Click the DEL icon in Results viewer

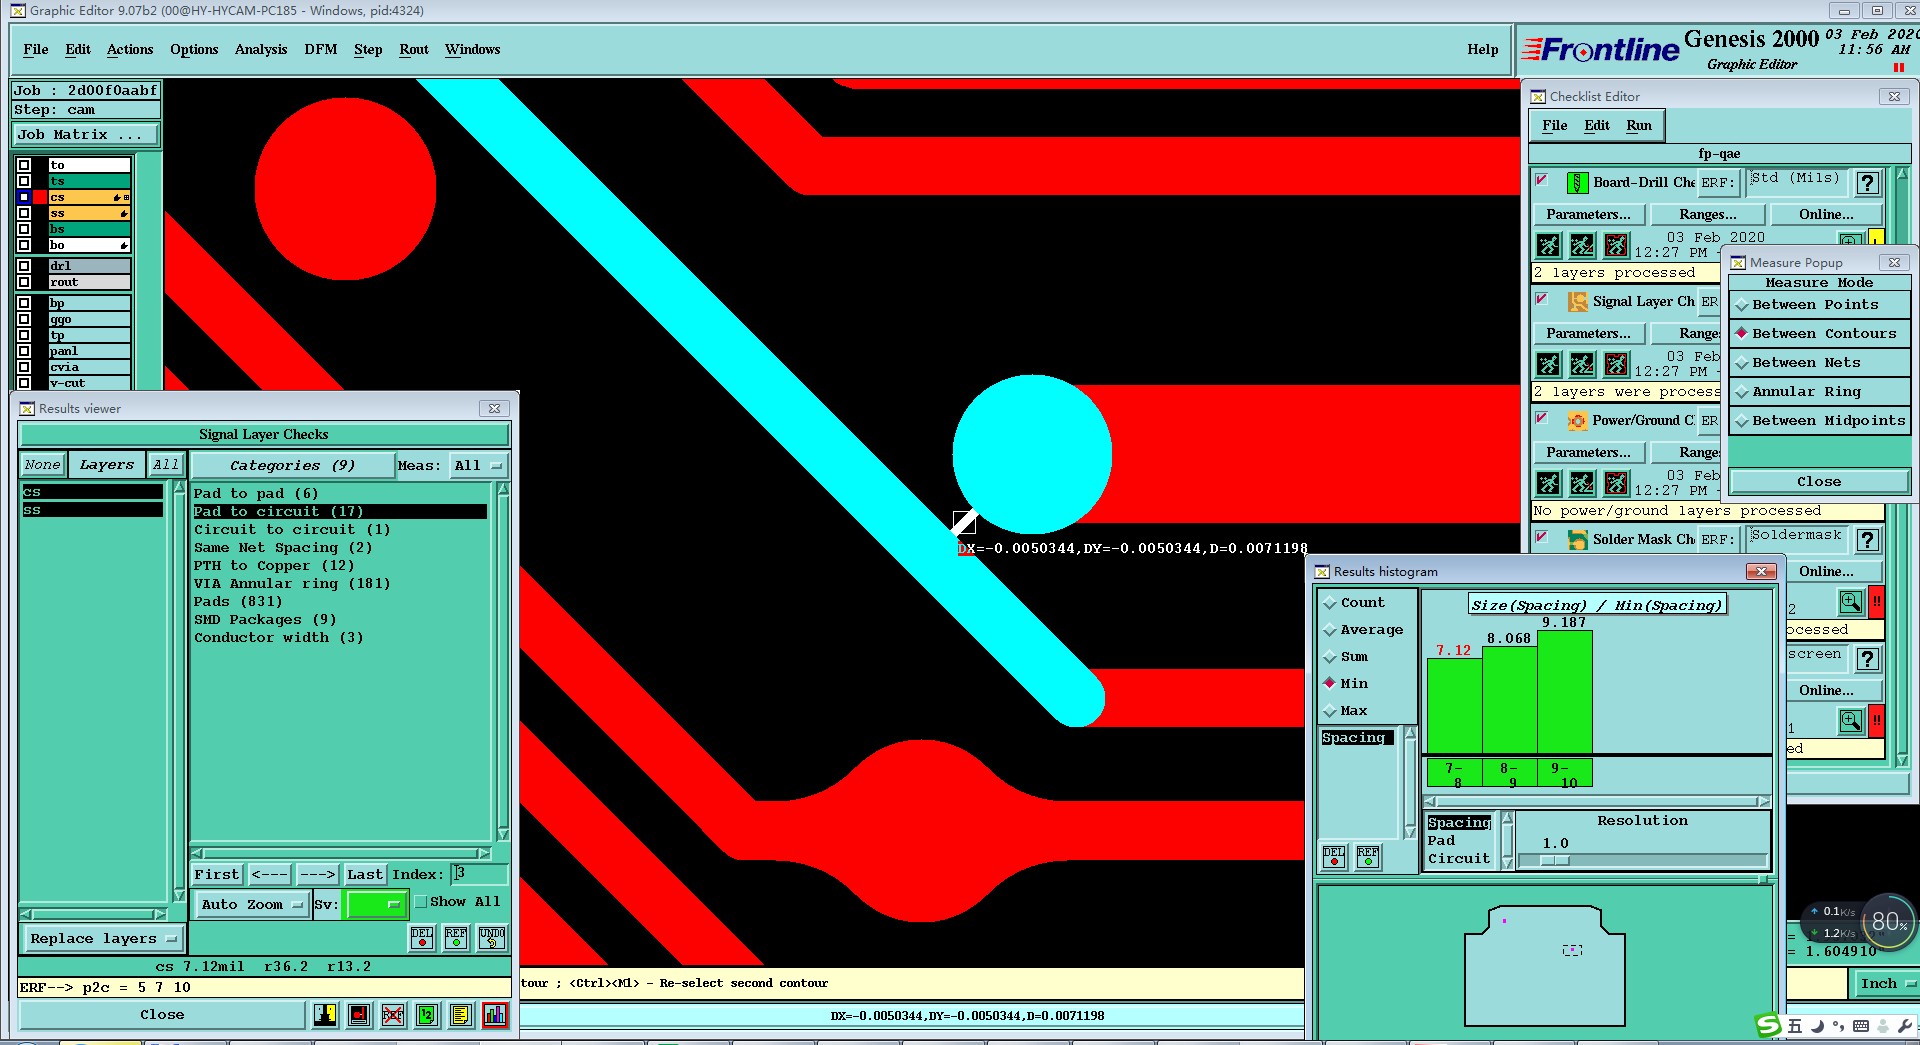[x=422, y=937]
